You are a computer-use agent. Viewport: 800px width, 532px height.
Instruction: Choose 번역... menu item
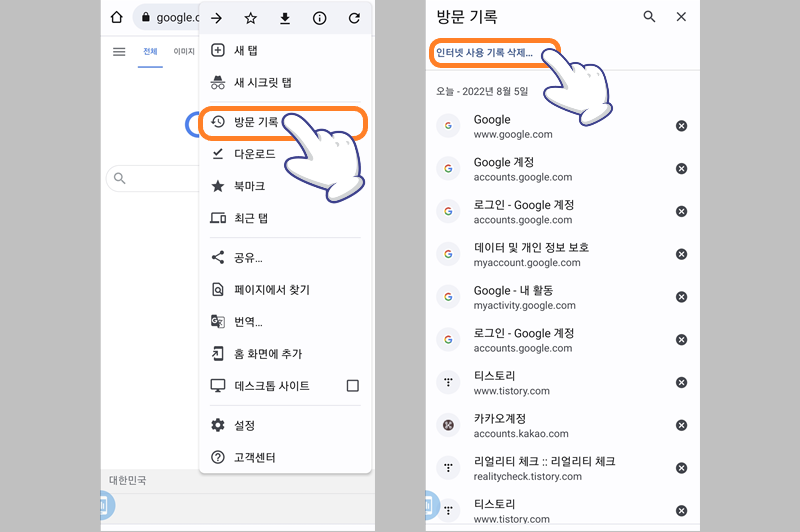click(x=285, y=321)
